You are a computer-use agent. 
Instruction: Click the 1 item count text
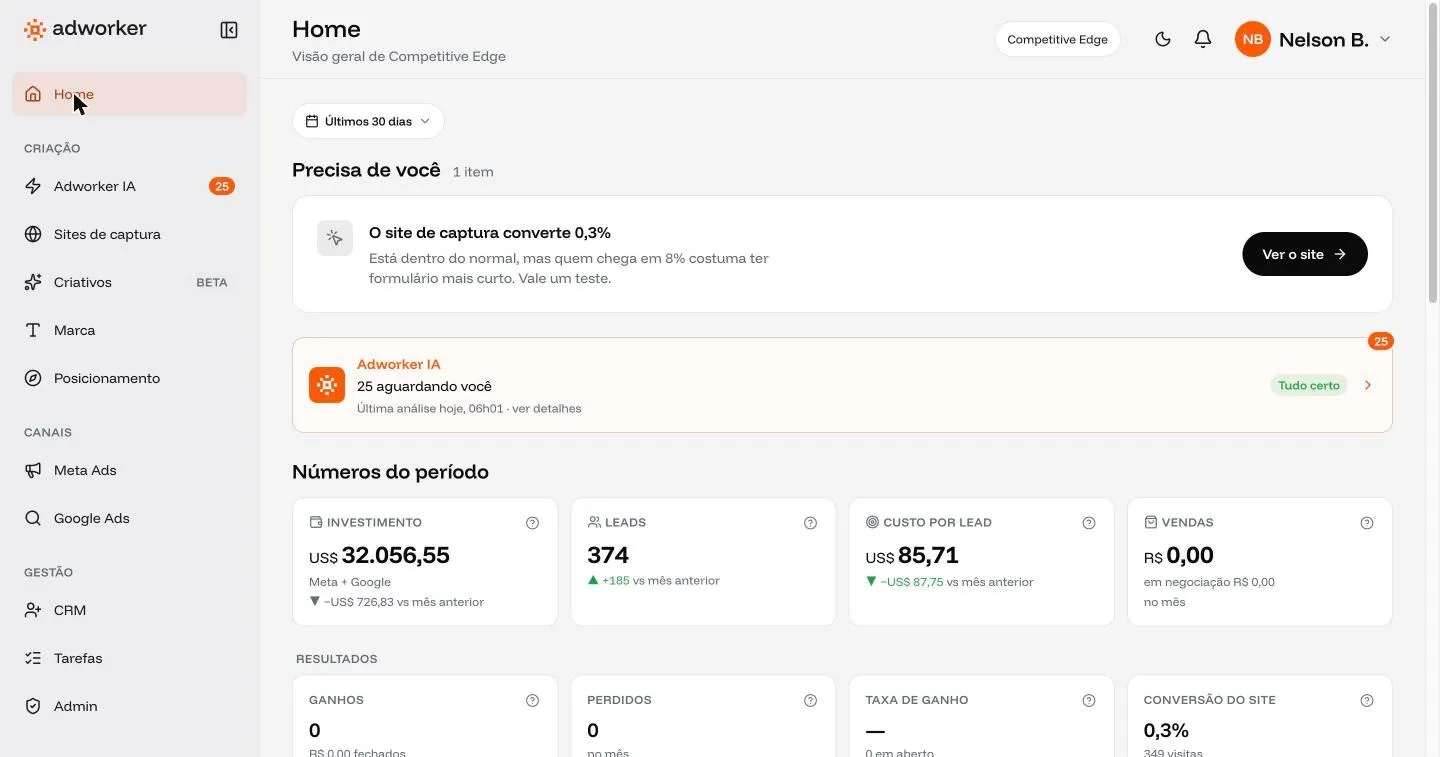pos(473,172)
